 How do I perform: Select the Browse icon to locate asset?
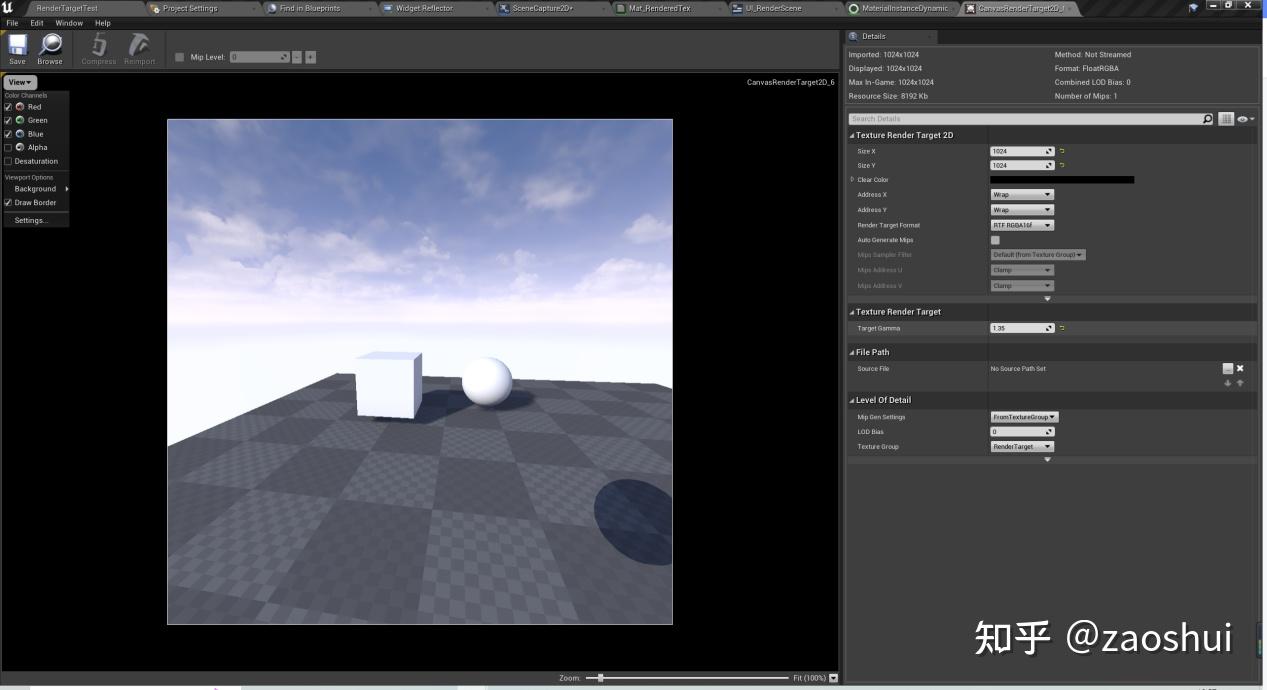[x=49, y=46]
